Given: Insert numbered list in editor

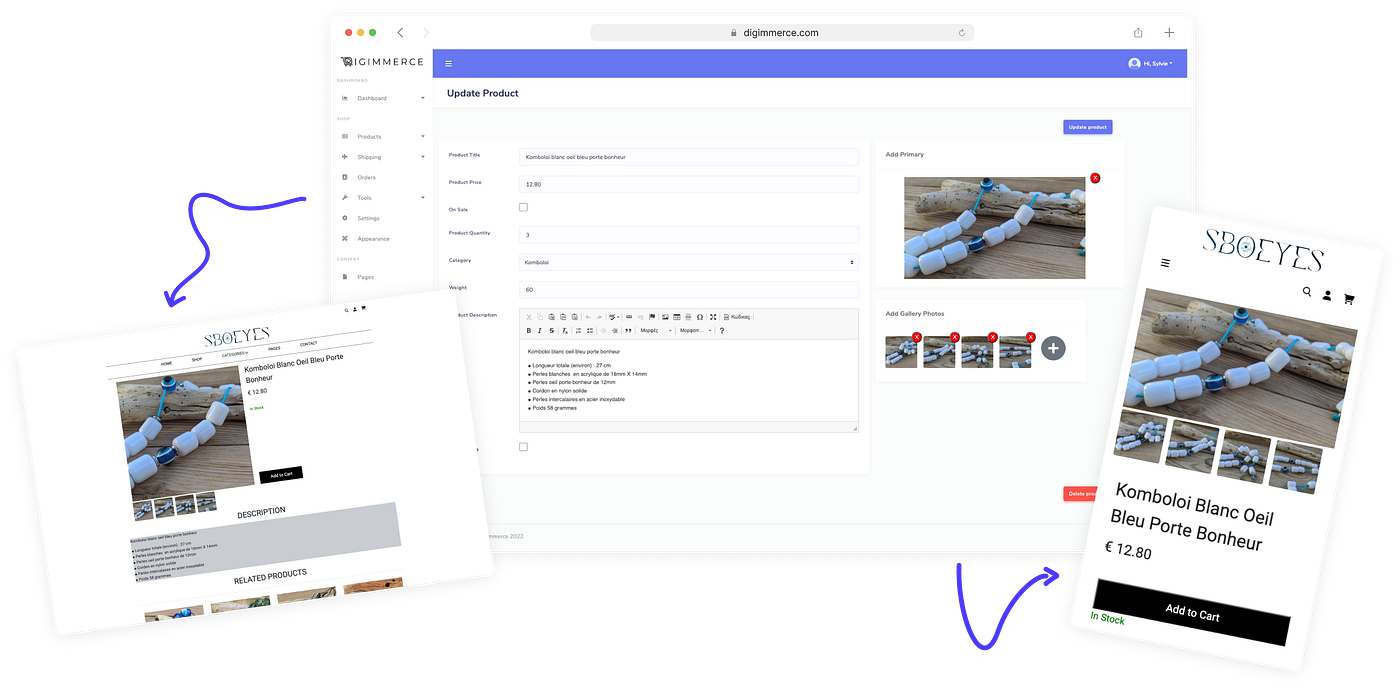Looking at the screenshot, I should [578, 331].
